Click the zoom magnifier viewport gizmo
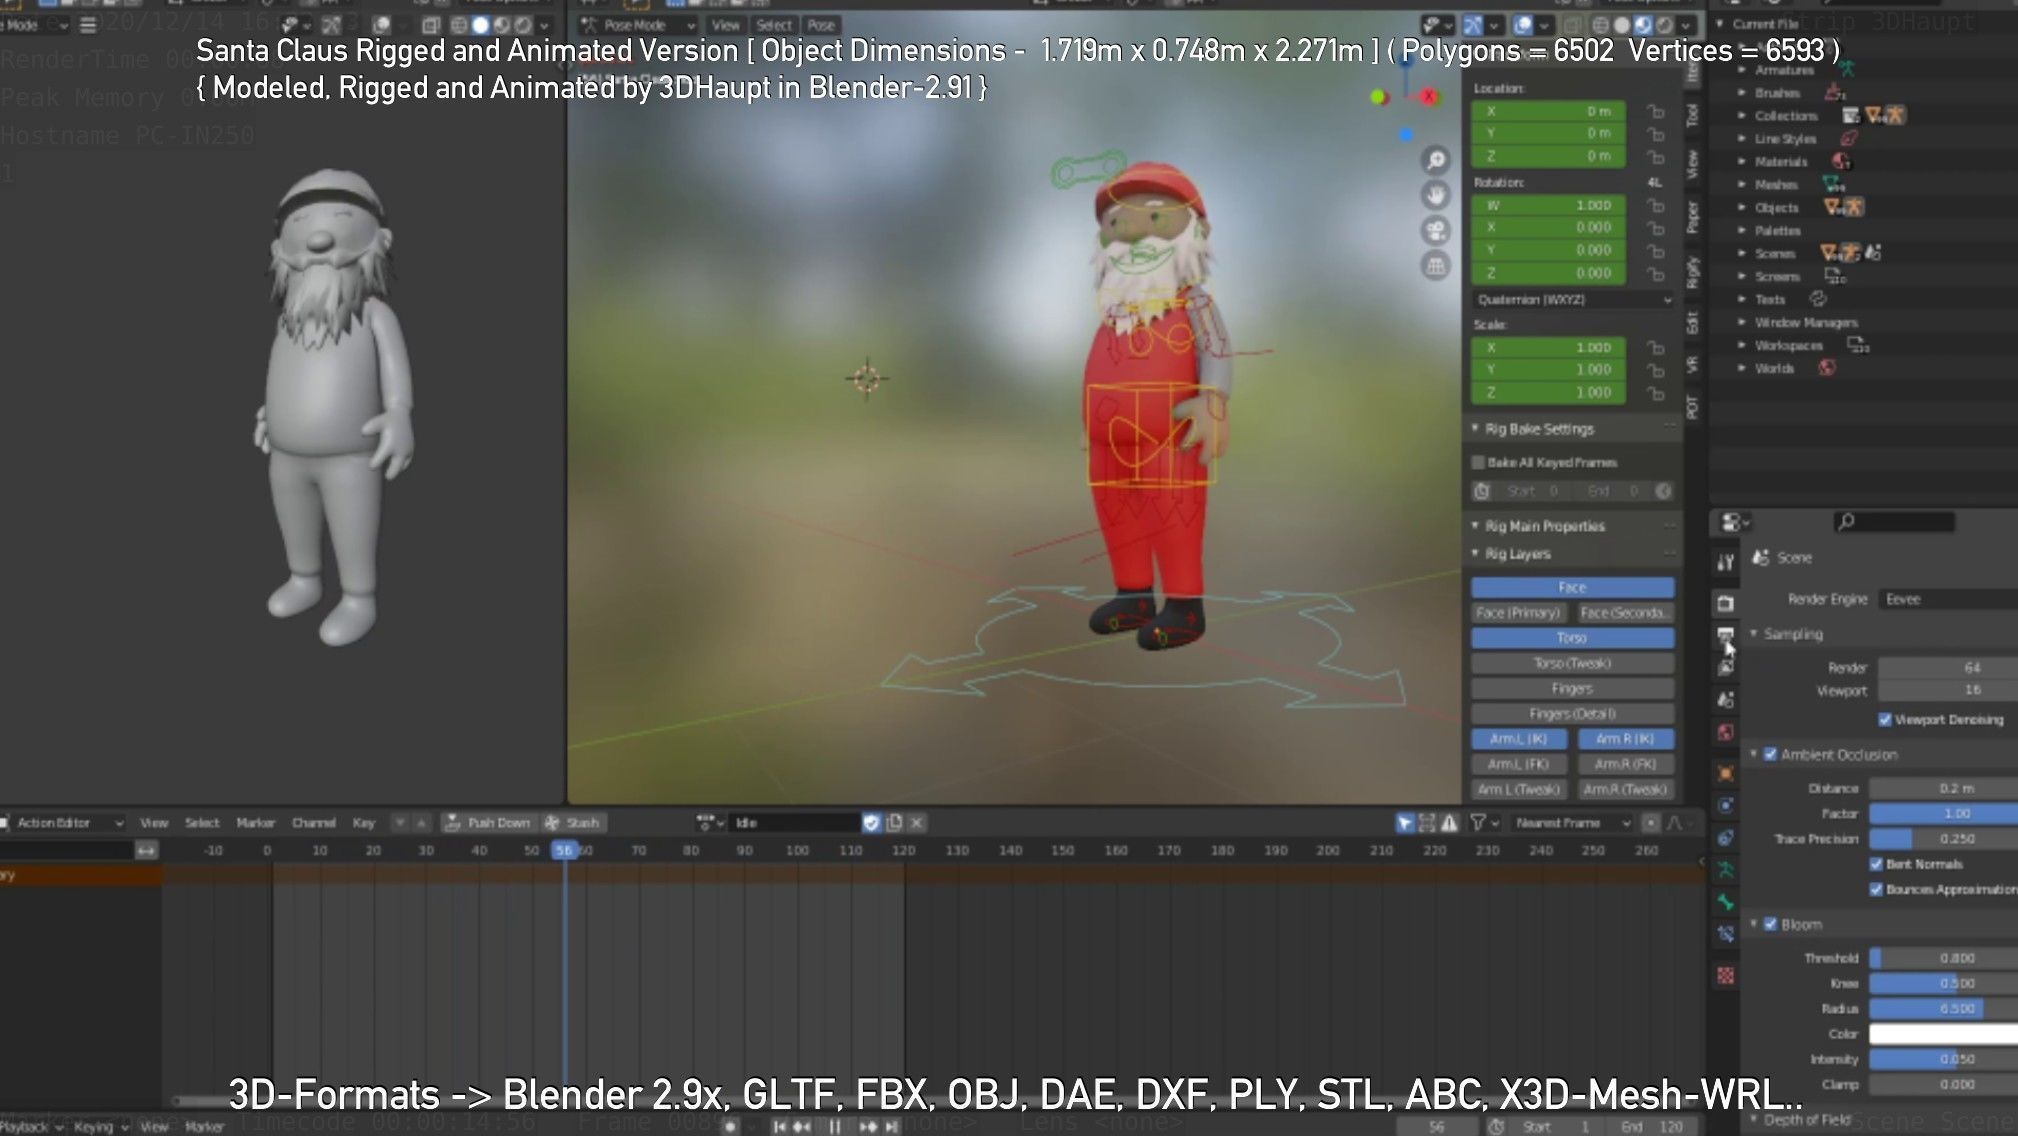2018x1136 pixels. click(x=1436, y=160)
